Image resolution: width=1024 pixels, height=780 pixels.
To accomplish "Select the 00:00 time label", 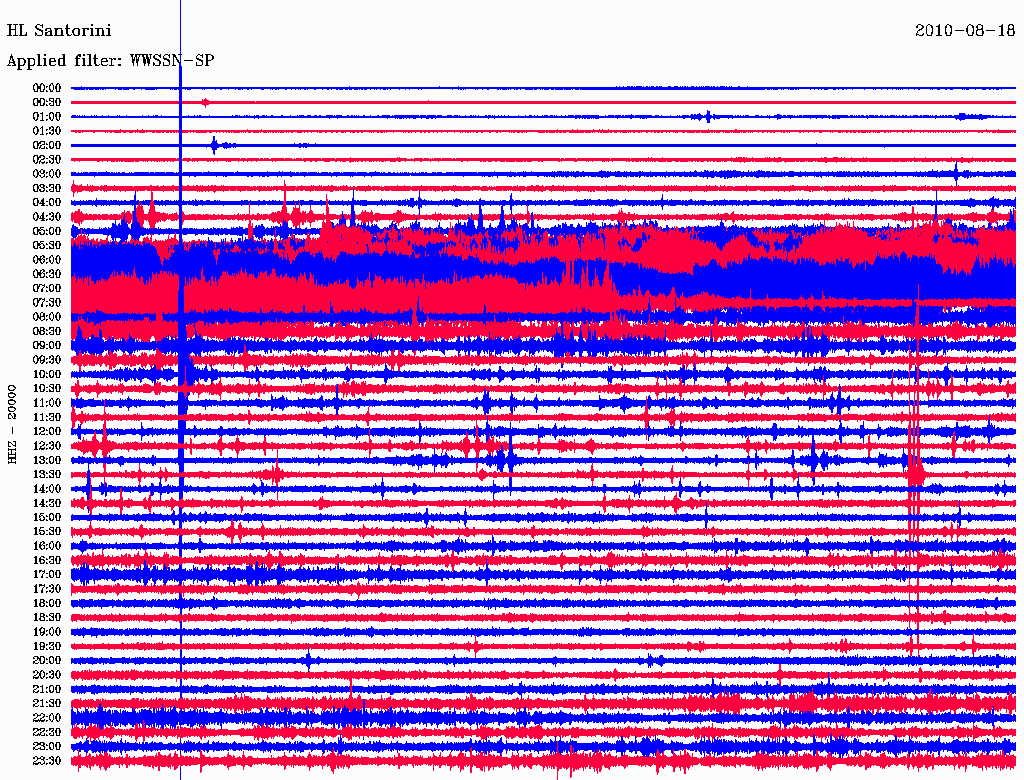I will click(x=47, y=88).
